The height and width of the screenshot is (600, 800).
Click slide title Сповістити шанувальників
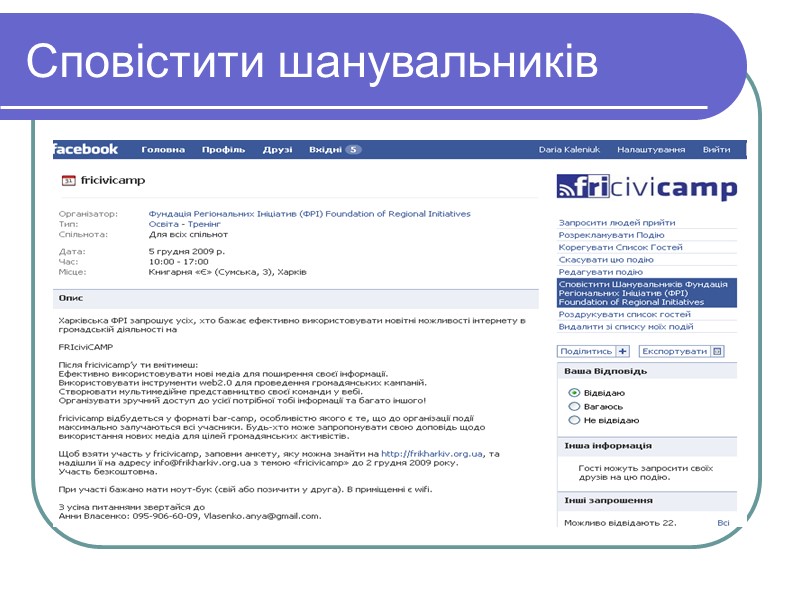[x=312, y=62]
